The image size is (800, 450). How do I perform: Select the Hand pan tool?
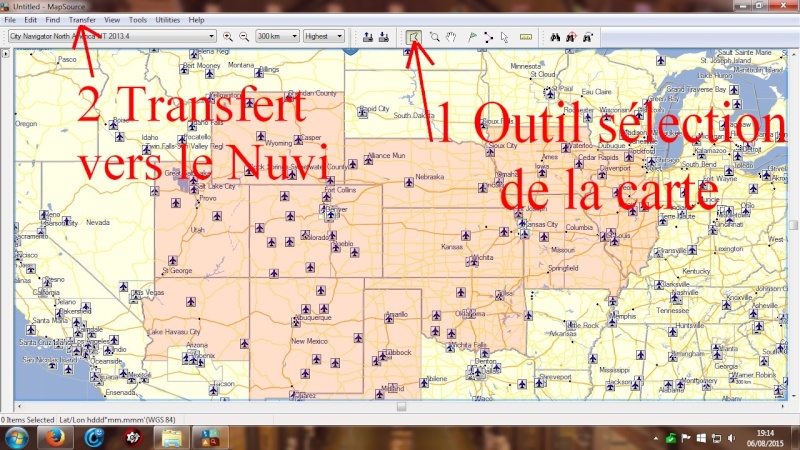click(451, 37)
